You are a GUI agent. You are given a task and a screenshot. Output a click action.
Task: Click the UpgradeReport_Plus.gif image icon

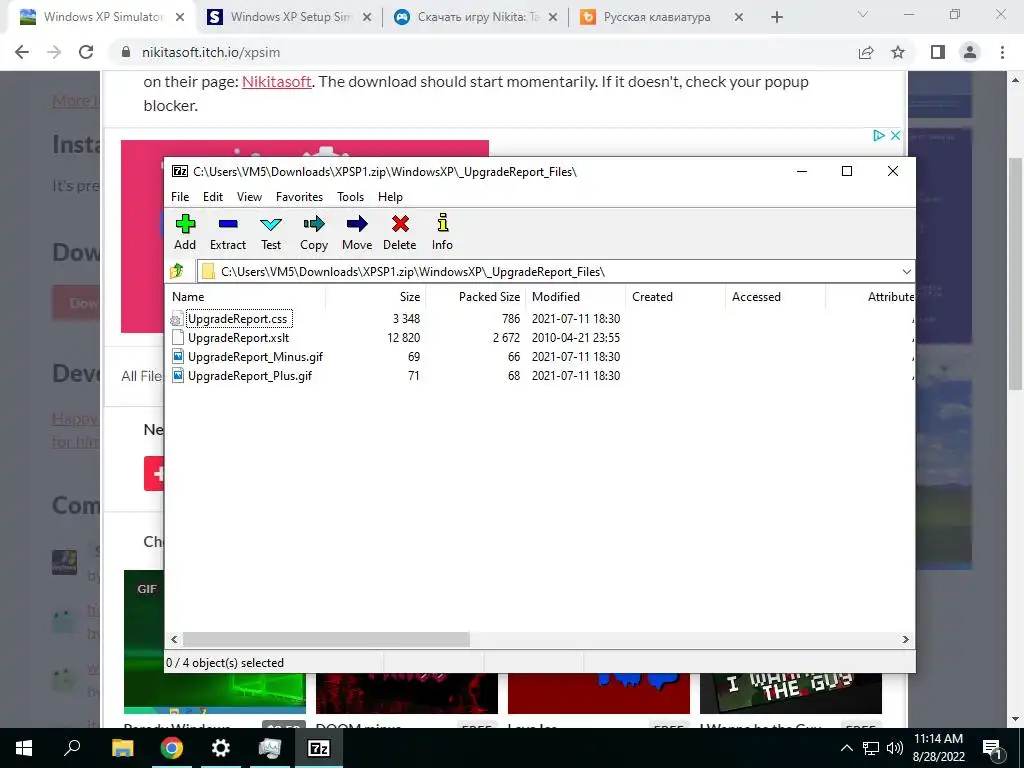point(177,376)
